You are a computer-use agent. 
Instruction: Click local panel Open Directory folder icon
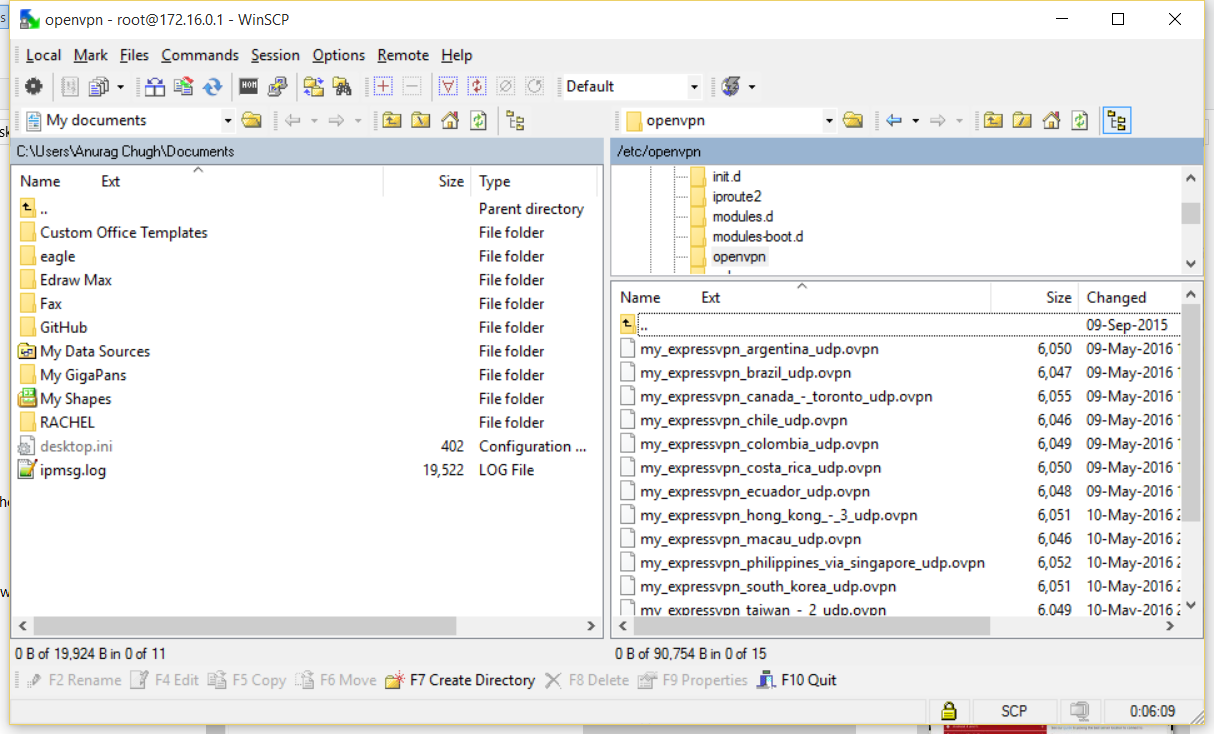point(252,121)
